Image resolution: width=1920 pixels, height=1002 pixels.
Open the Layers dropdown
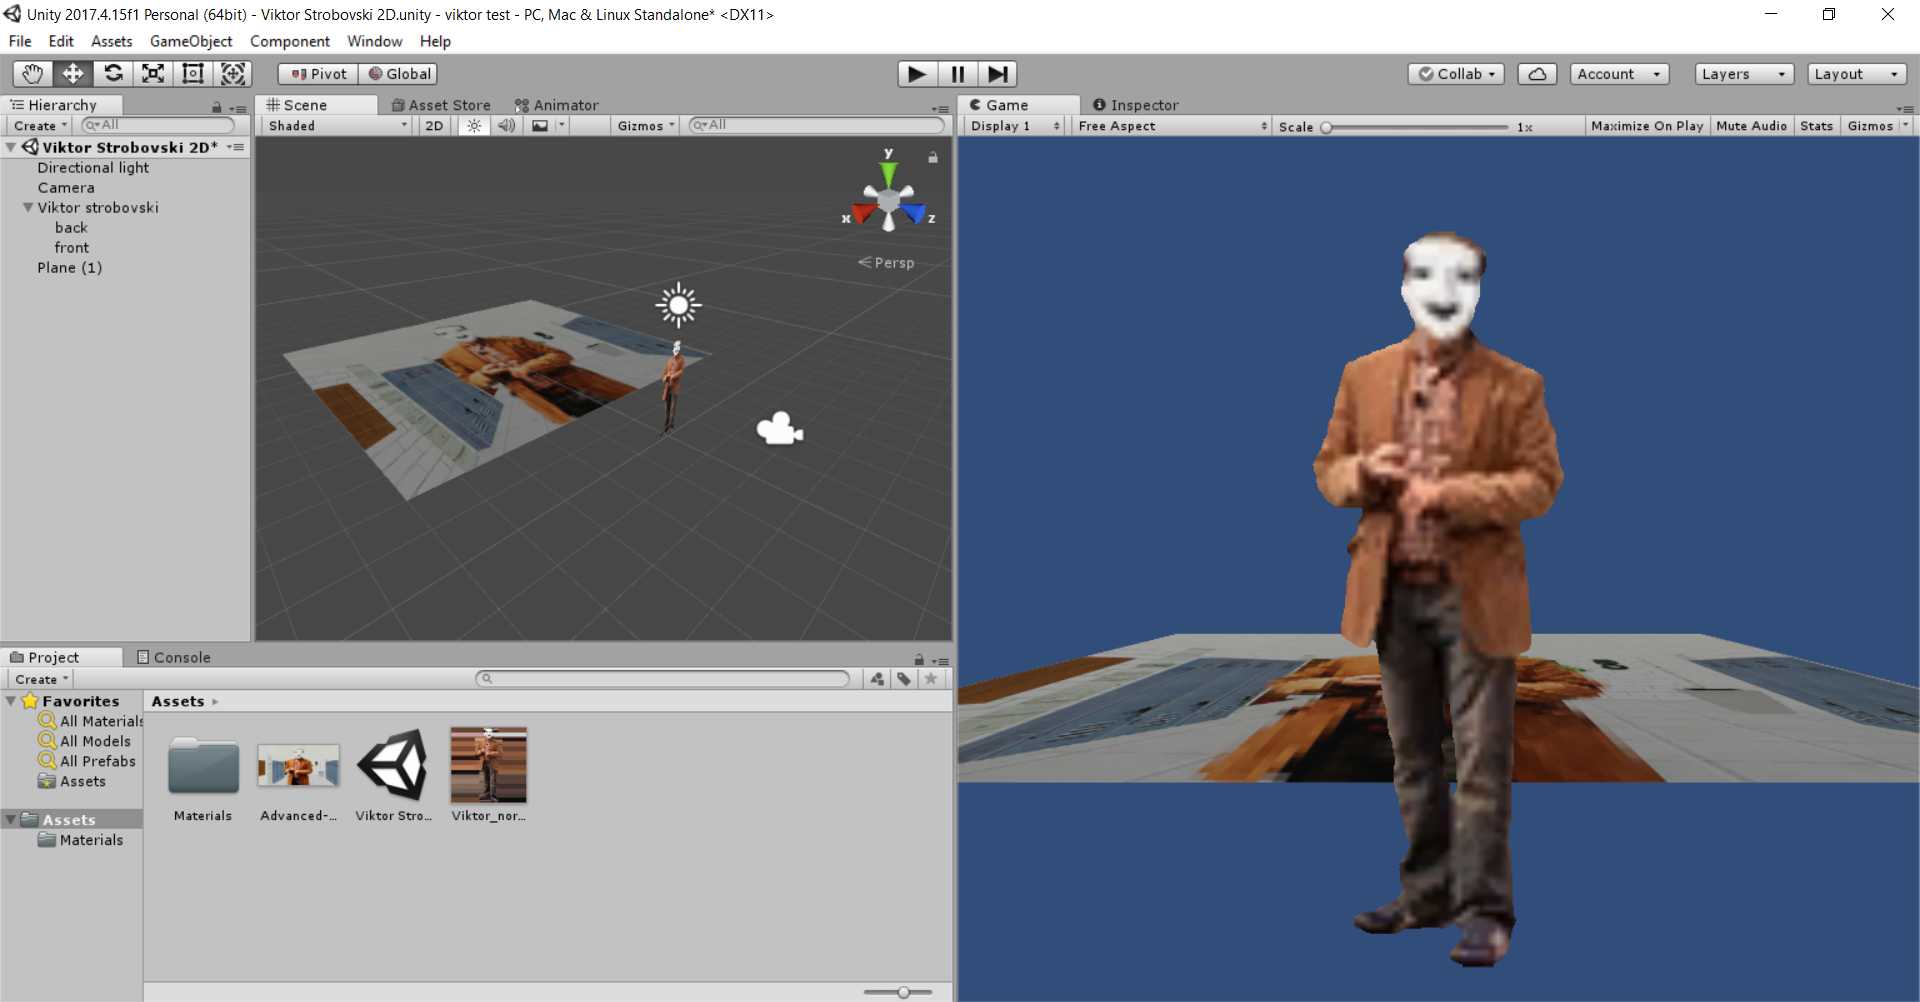click(x=1743, y=74)
